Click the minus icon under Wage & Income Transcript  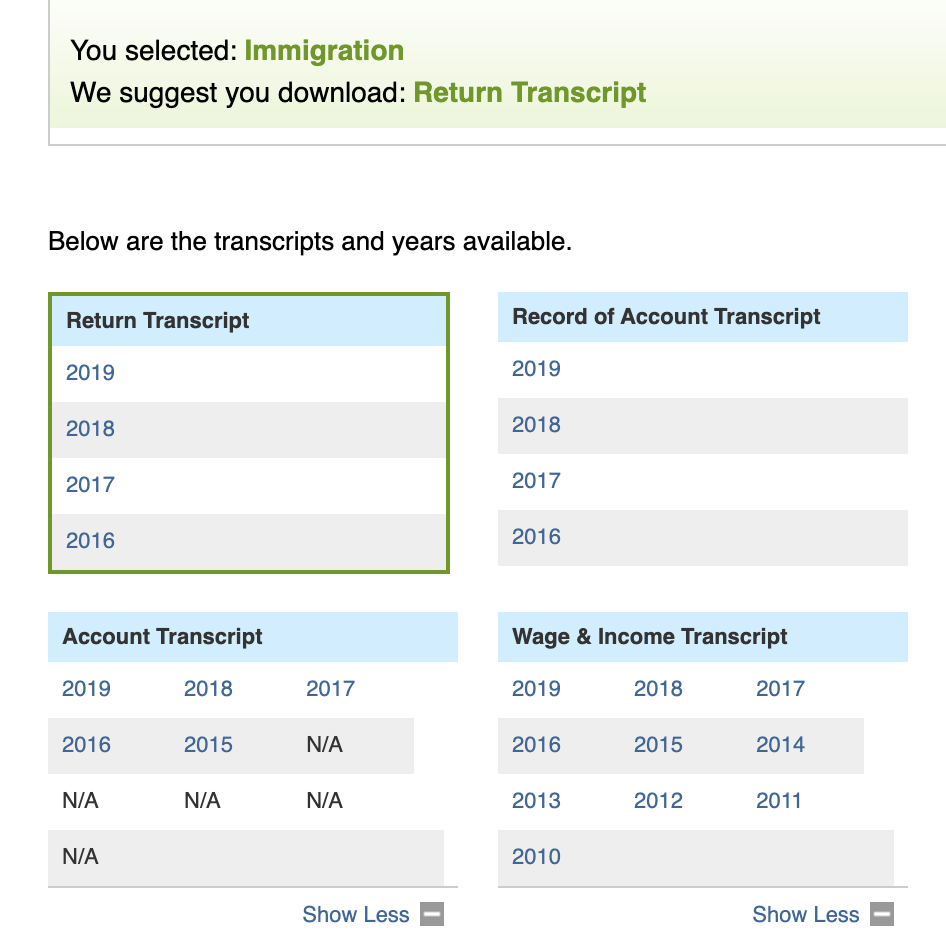pyautogui.click(x=882, y=914)
